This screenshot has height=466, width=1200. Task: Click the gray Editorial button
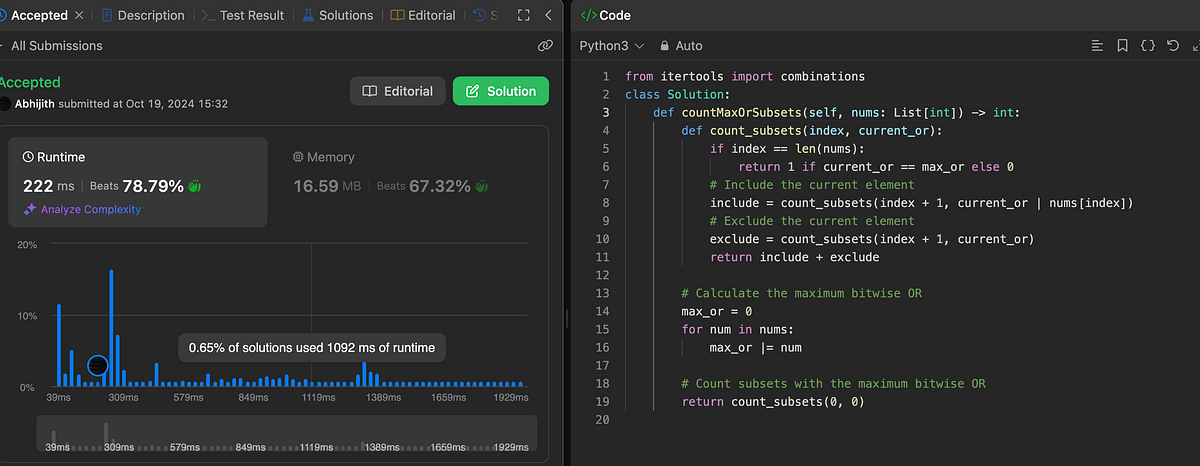397,91
